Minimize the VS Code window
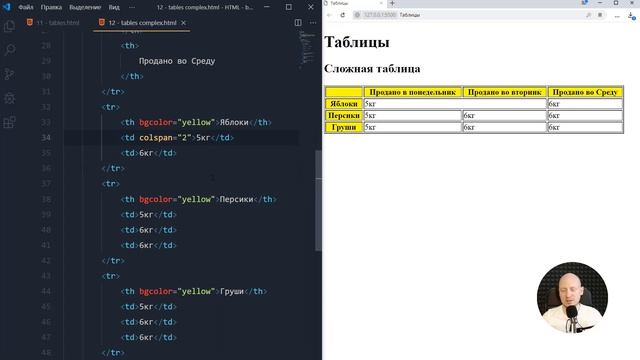Image resolution: width=640 pixels, height=360 pixels. point(267,7)
